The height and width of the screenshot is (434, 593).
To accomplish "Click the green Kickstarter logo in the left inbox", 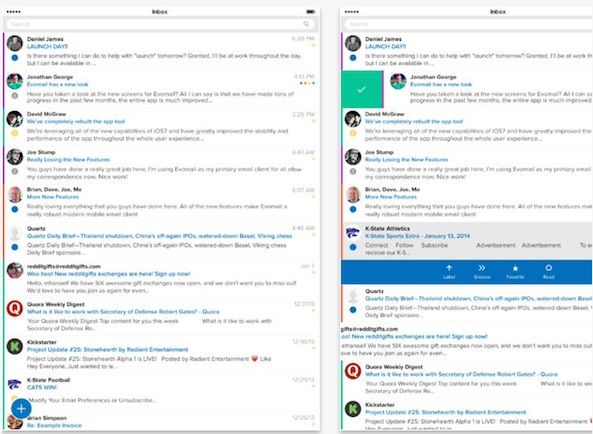I will coord(15,346).
